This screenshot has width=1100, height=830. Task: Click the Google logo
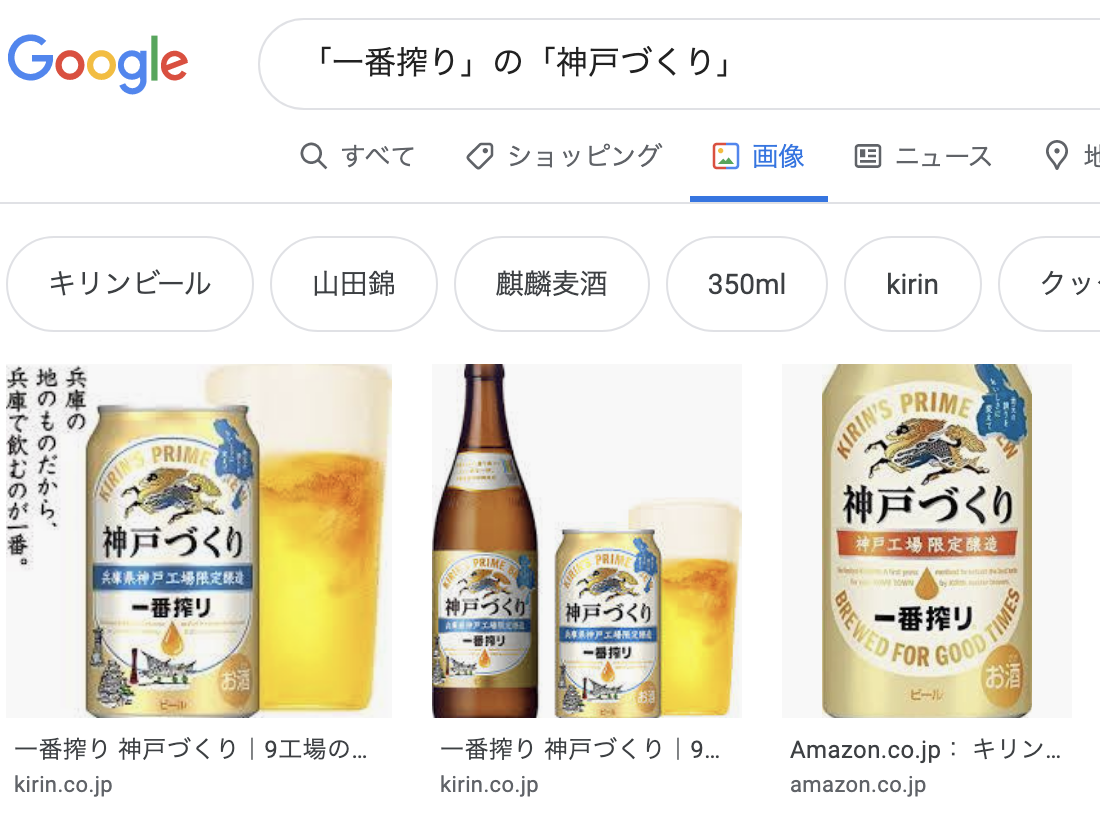point(98,63)
